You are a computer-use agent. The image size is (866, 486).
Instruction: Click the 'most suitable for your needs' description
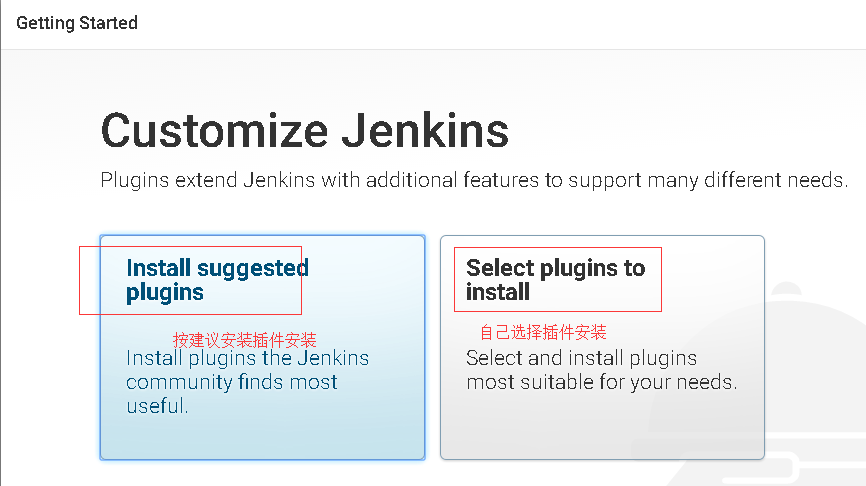pos(601,382)
